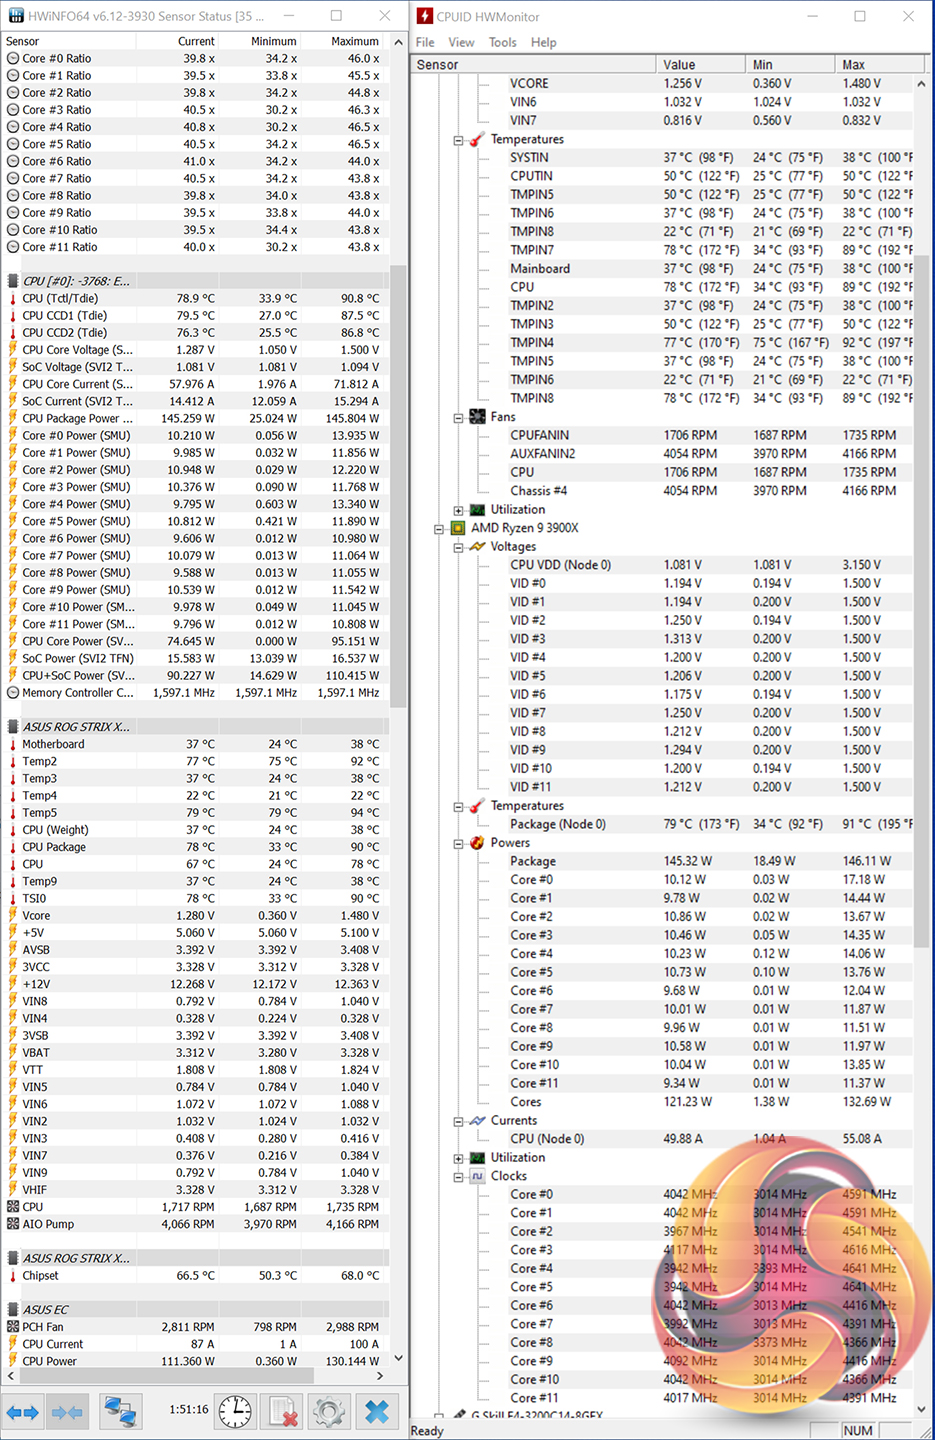Image resolution: width=935 pixels, height=1440 pixels.
Task: Click the Clocks icon in HWMonitor tree
Action: pyautogui.click(x=478, y=1176)
